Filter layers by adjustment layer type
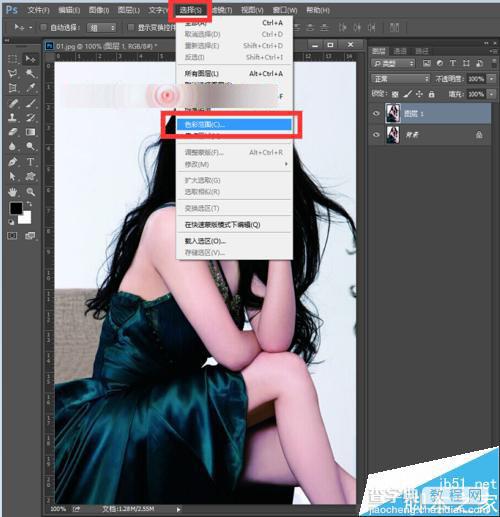This screenshot has height=517, width=500. [440, 63]
